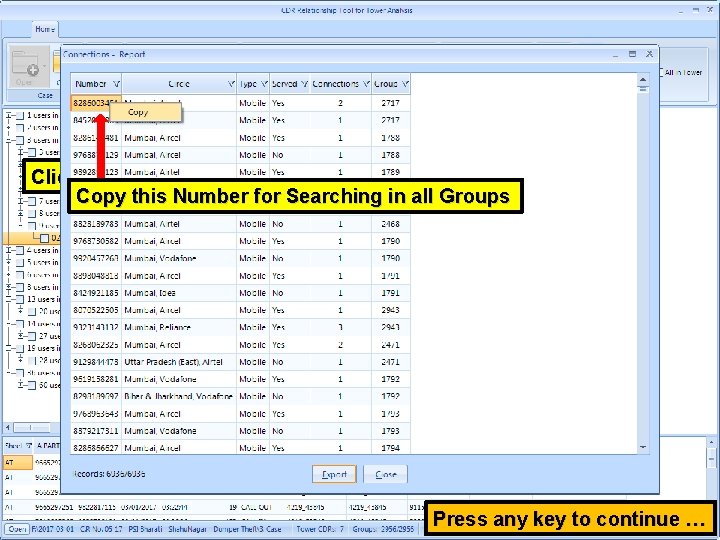Click the report scrollbar down arrow
Image resolution: width=720 pixels, height=540 pixels.
[643, 447]
